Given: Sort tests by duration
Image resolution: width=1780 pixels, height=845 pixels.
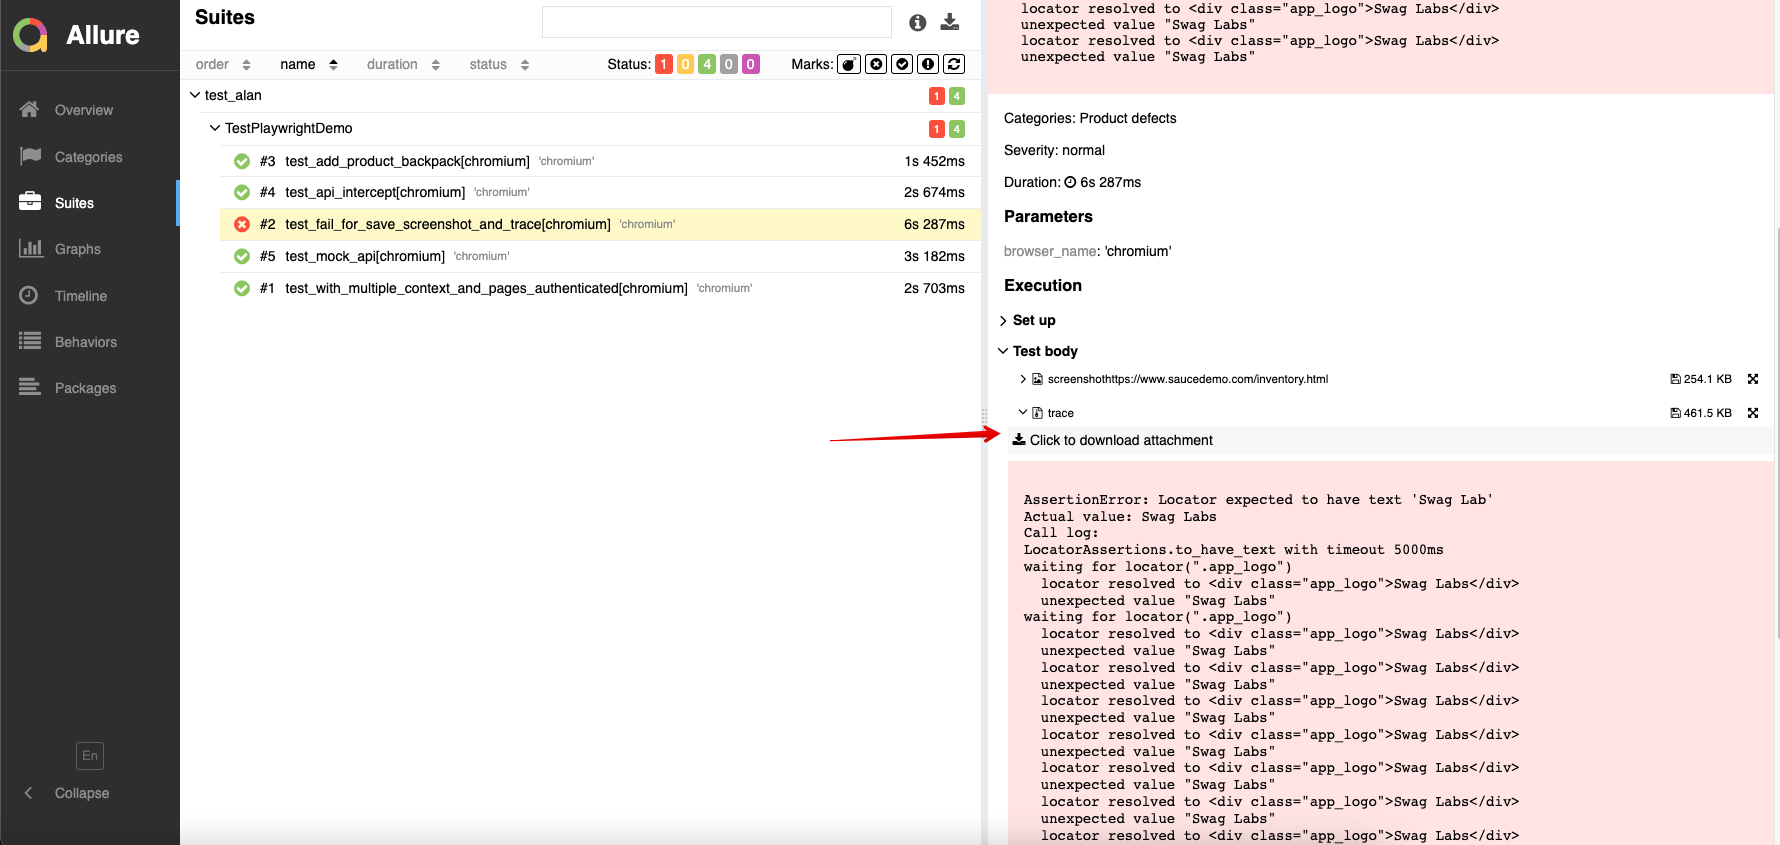Looking at the screenshot, I should tap(403, 64).
